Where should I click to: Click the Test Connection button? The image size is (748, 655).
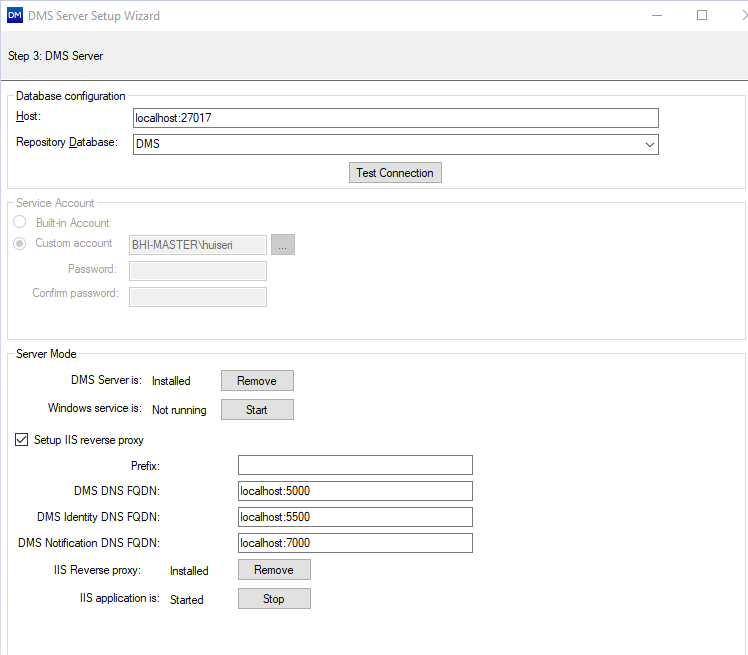point(395,173)
